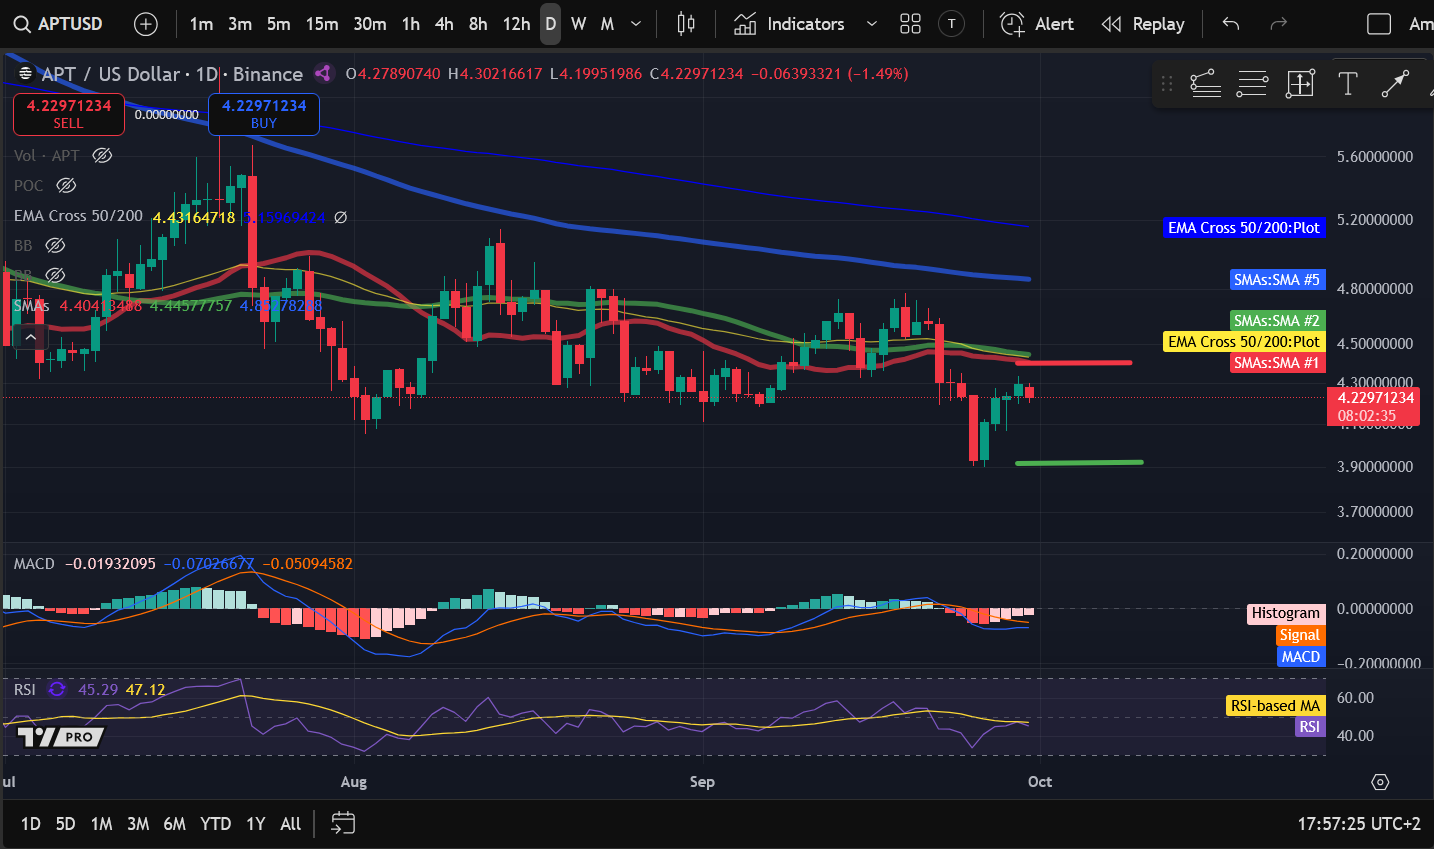This screenshot has width=1434, height=849.
Task: Click the SELL price button
Action: [68, 114]
